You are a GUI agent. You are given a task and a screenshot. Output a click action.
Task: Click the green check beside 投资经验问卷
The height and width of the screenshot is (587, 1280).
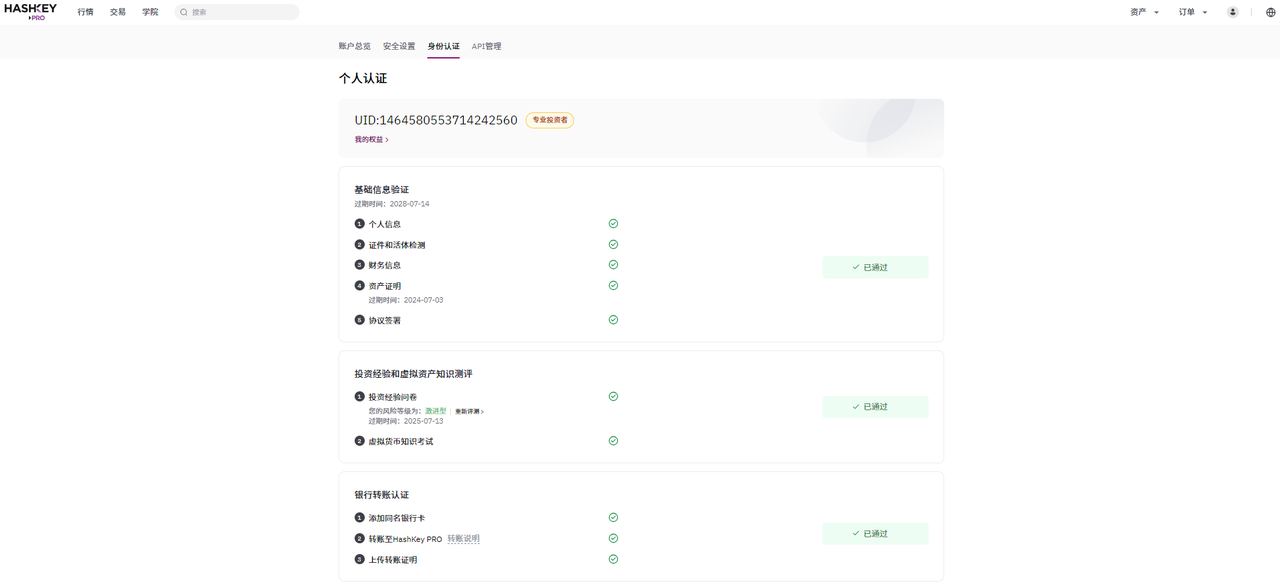[613, 396]
